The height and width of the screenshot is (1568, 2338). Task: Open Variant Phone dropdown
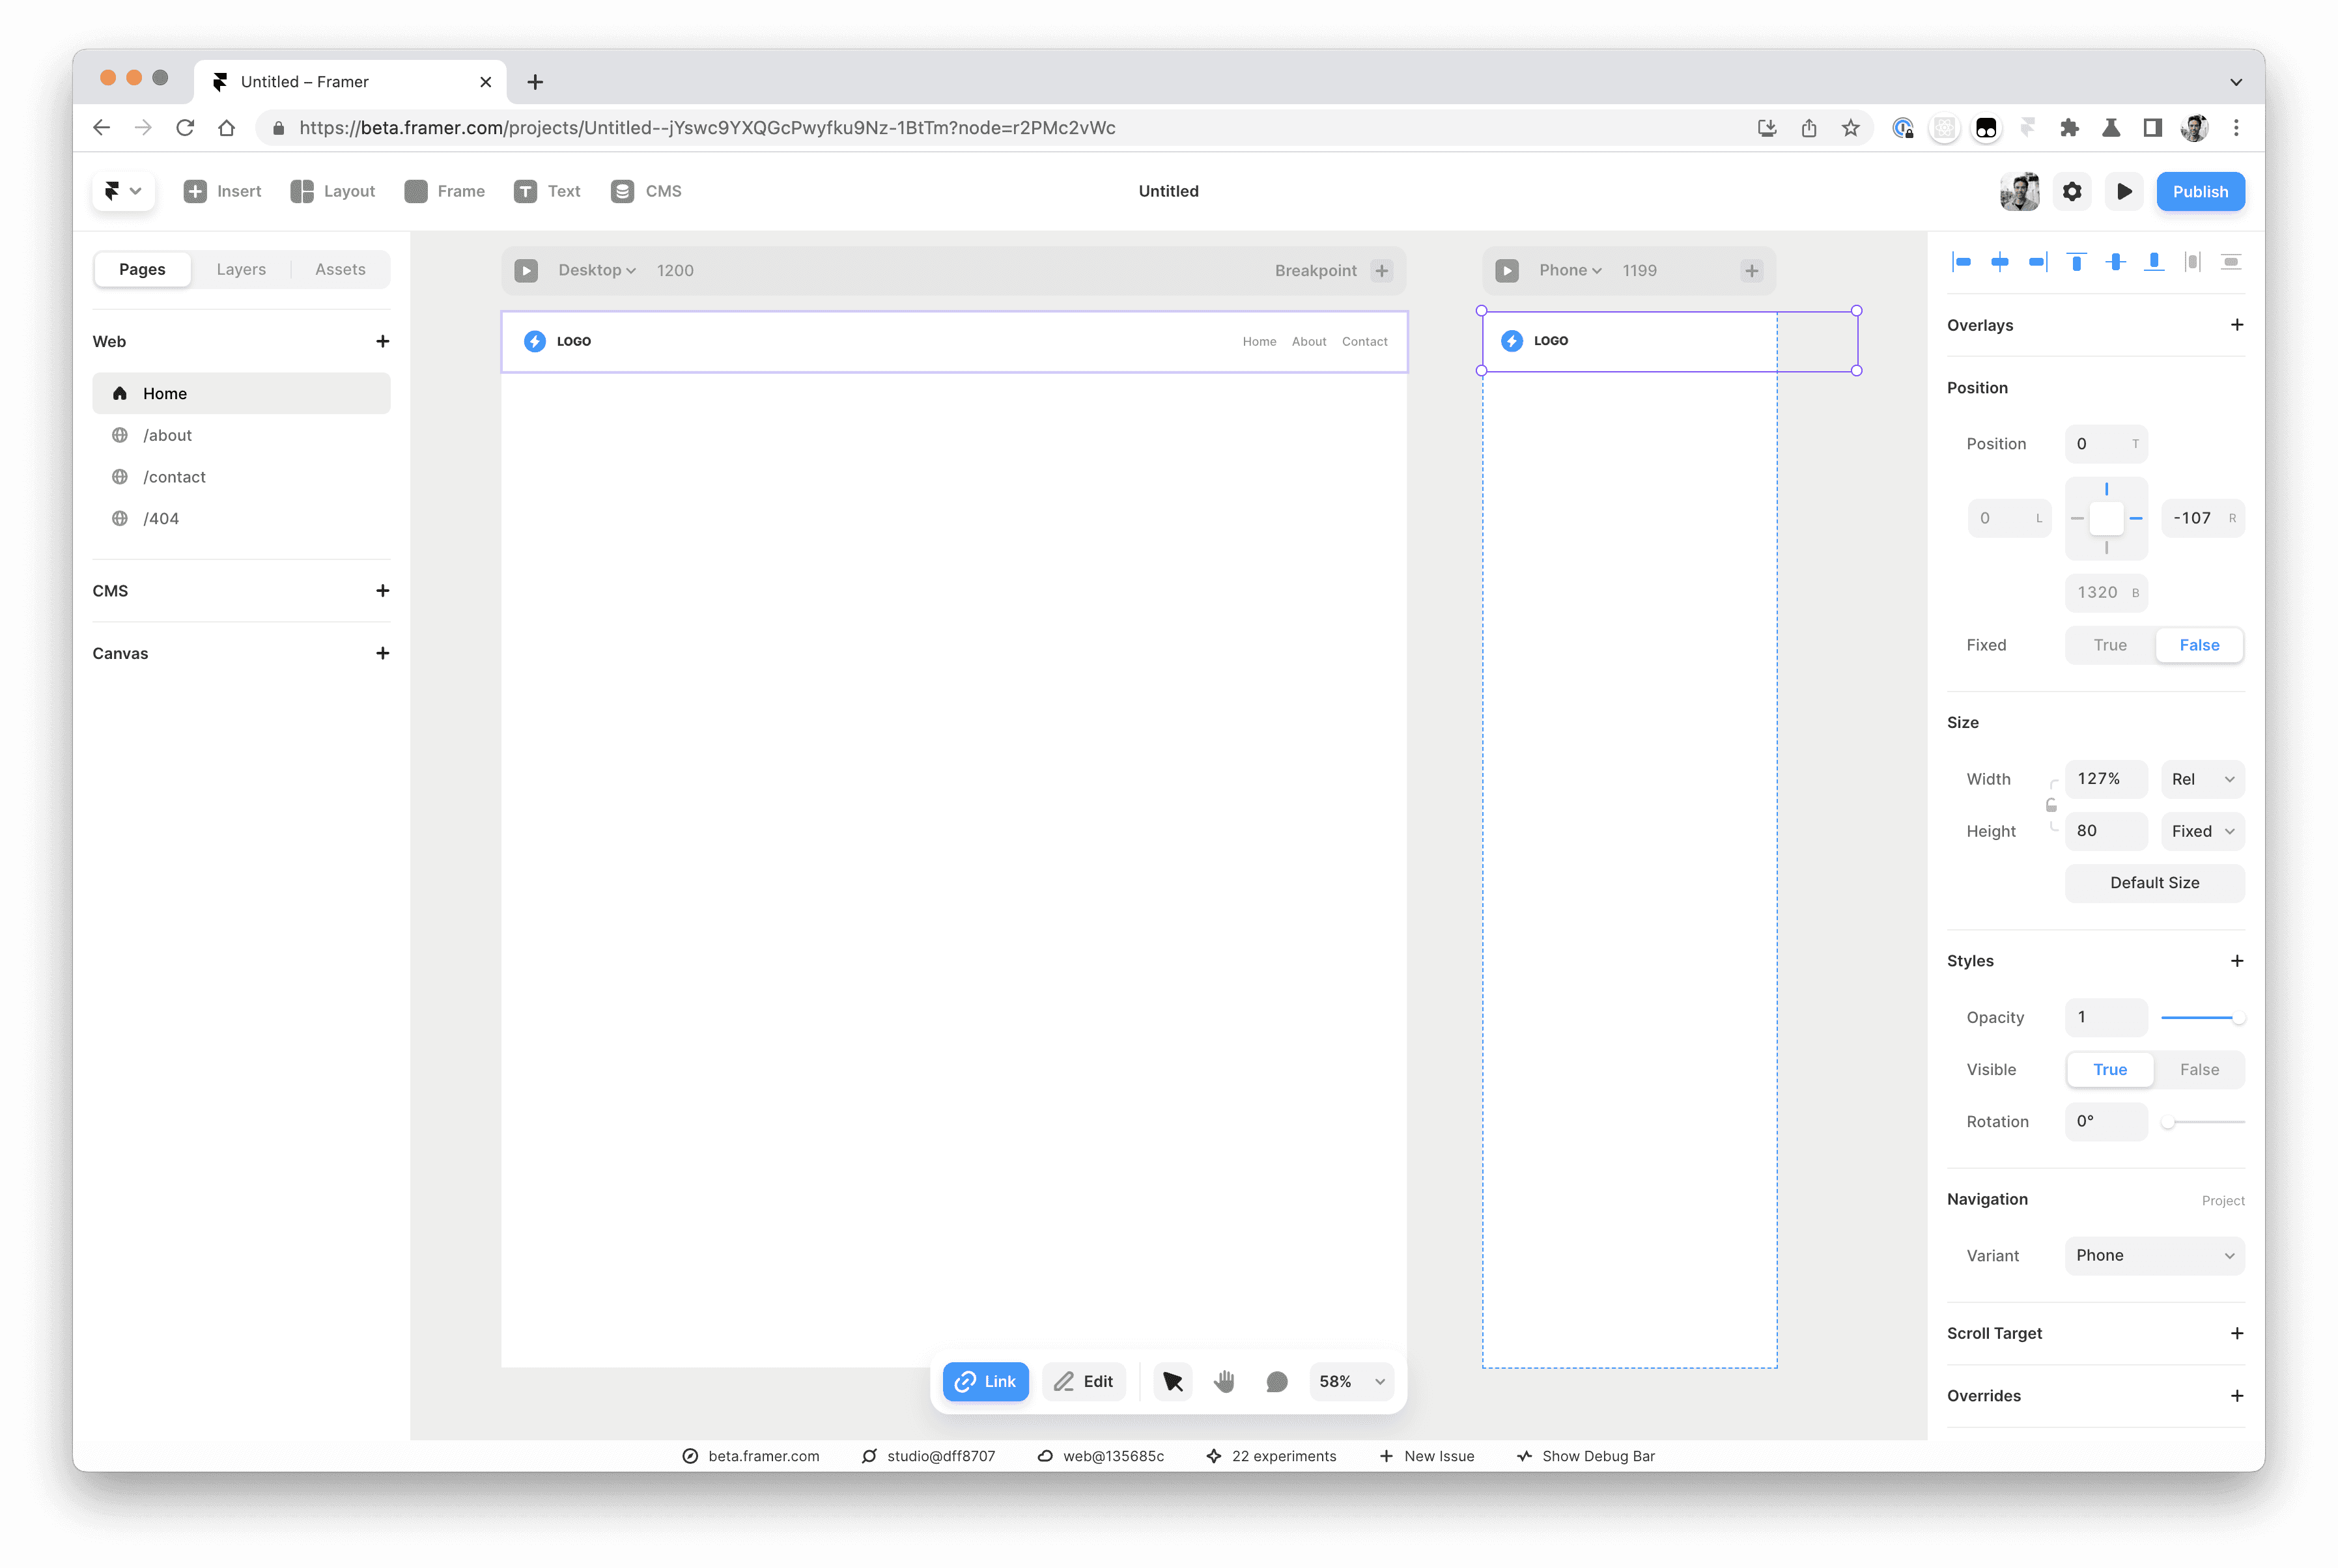tap(2154, 1255)
